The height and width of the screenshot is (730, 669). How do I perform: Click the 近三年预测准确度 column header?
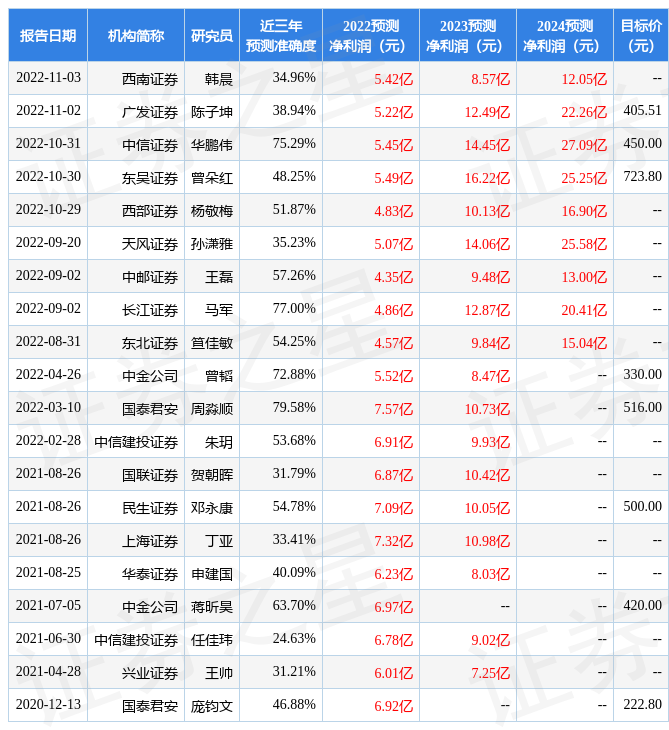click(x=281, y=35)
